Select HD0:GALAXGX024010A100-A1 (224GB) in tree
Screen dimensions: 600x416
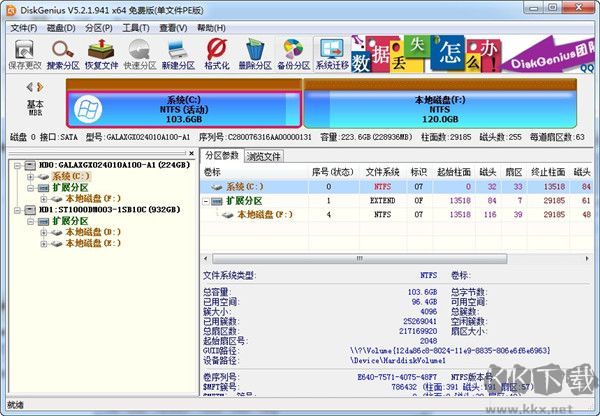pos(114,165)
